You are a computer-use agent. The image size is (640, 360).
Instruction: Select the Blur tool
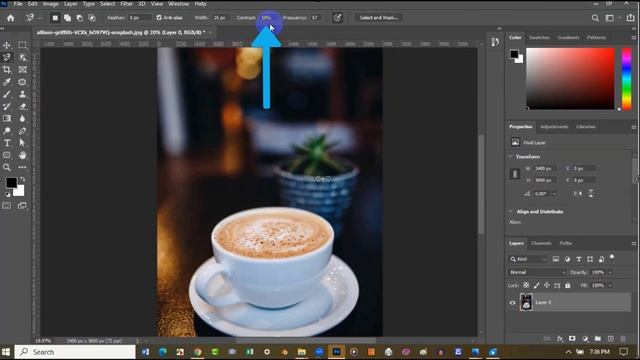pyautogui.click(x=22, y=118)
